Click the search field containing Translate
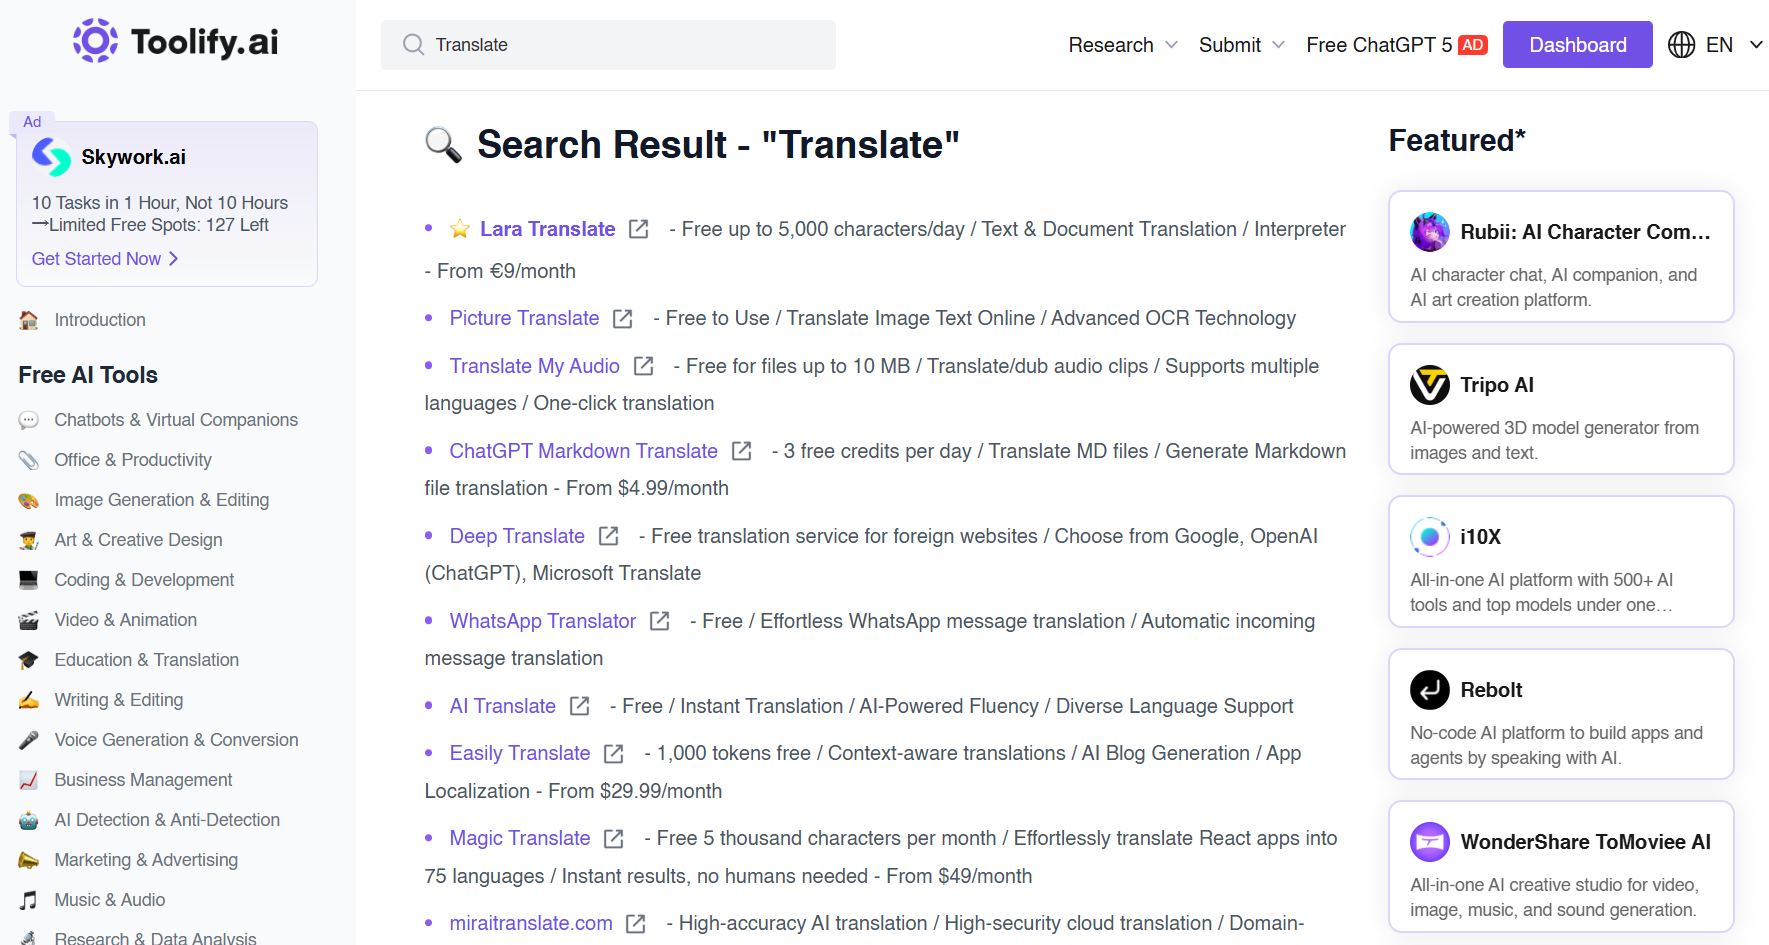The height and width of the screenshot is (945, 1769). [608, 45]
